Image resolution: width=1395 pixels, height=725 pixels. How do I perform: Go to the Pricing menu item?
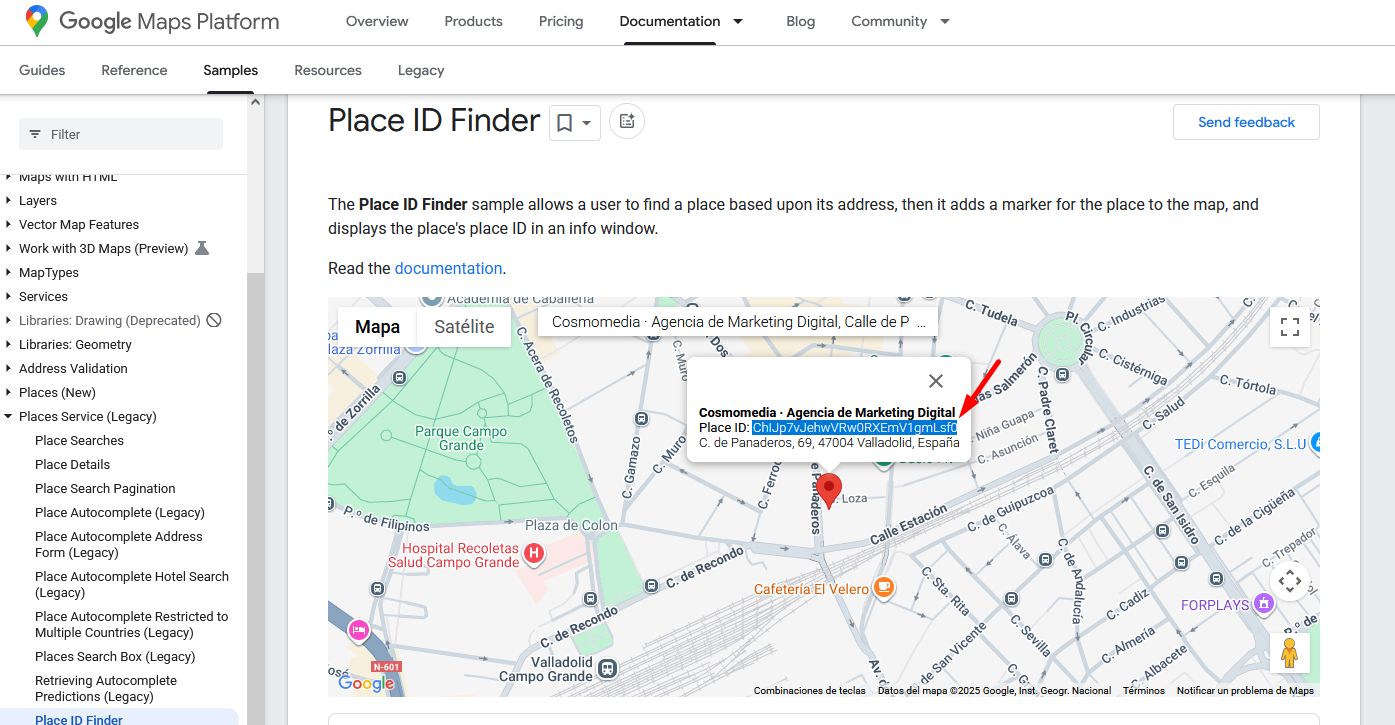coord(561,21)
